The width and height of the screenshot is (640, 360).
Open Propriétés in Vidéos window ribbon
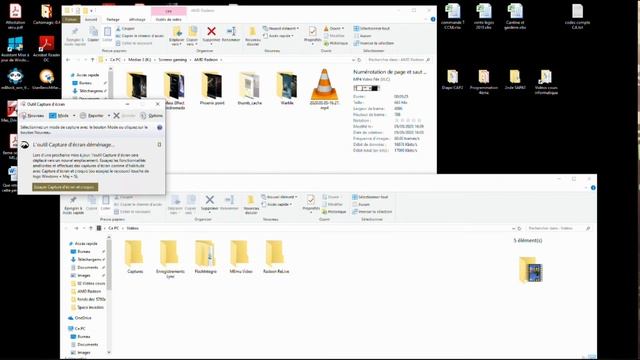311,203
